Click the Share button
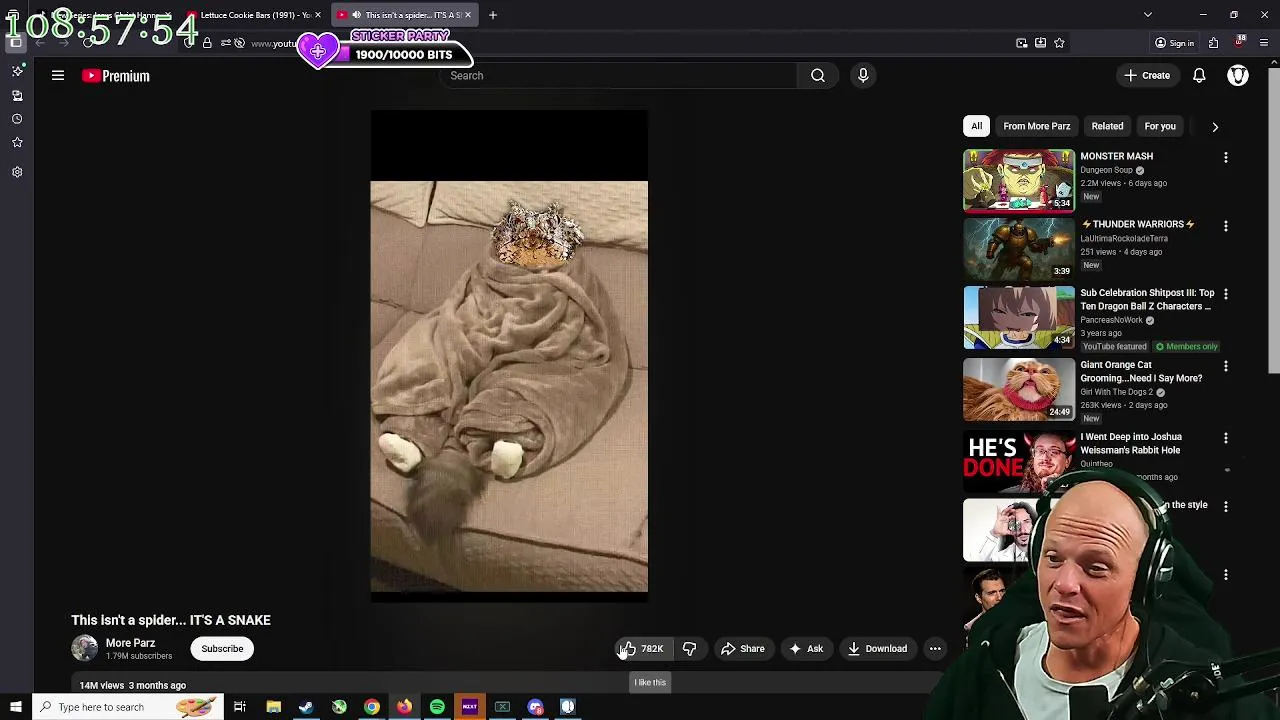Screen dimensions: 1280x720 (744, 649)
